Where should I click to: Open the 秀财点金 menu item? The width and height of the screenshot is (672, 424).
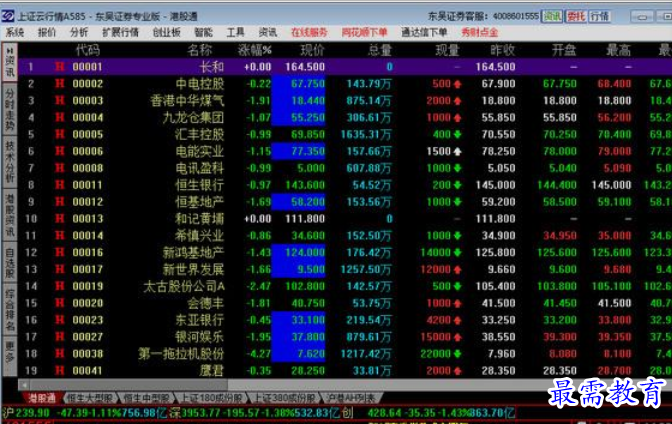click(480, 32)
